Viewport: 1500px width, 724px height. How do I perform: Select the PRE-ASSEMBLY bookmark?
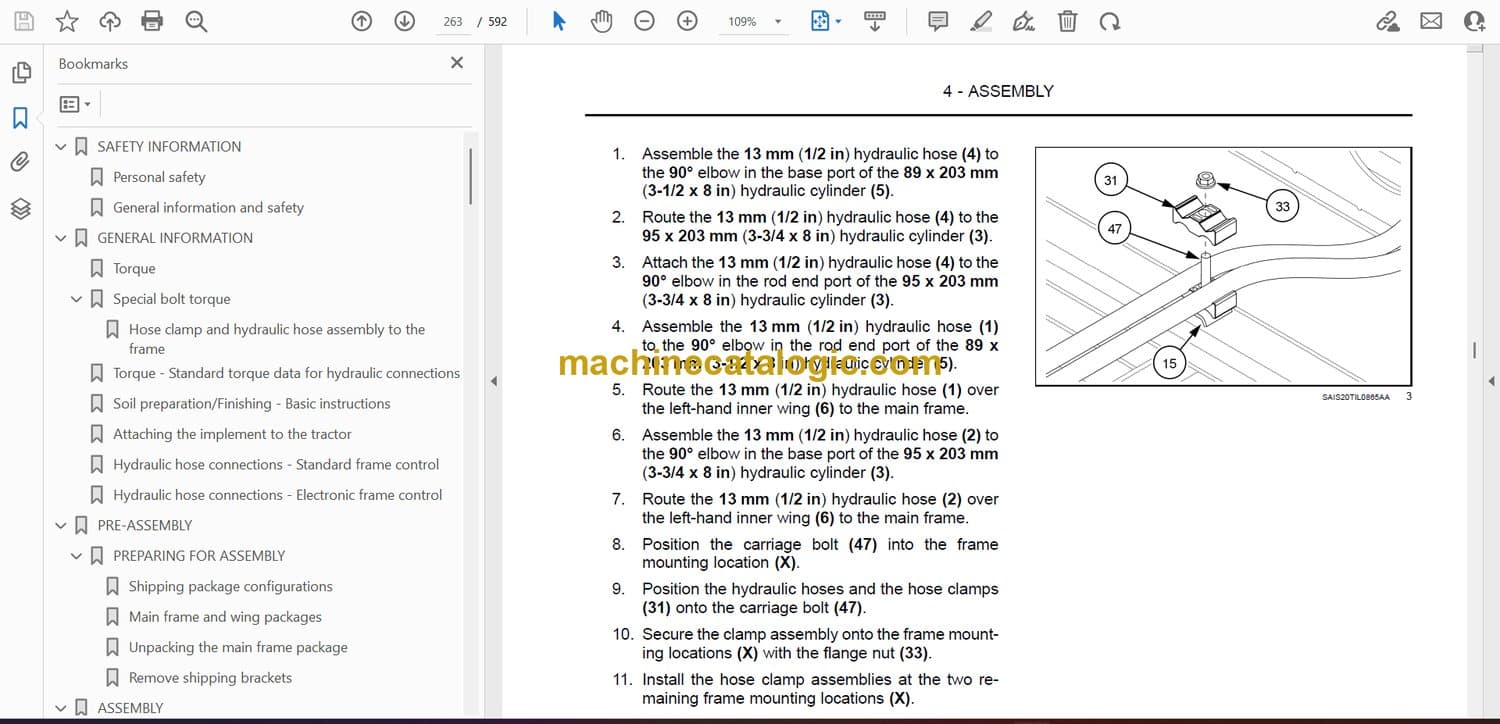click(x=145, y=525)
